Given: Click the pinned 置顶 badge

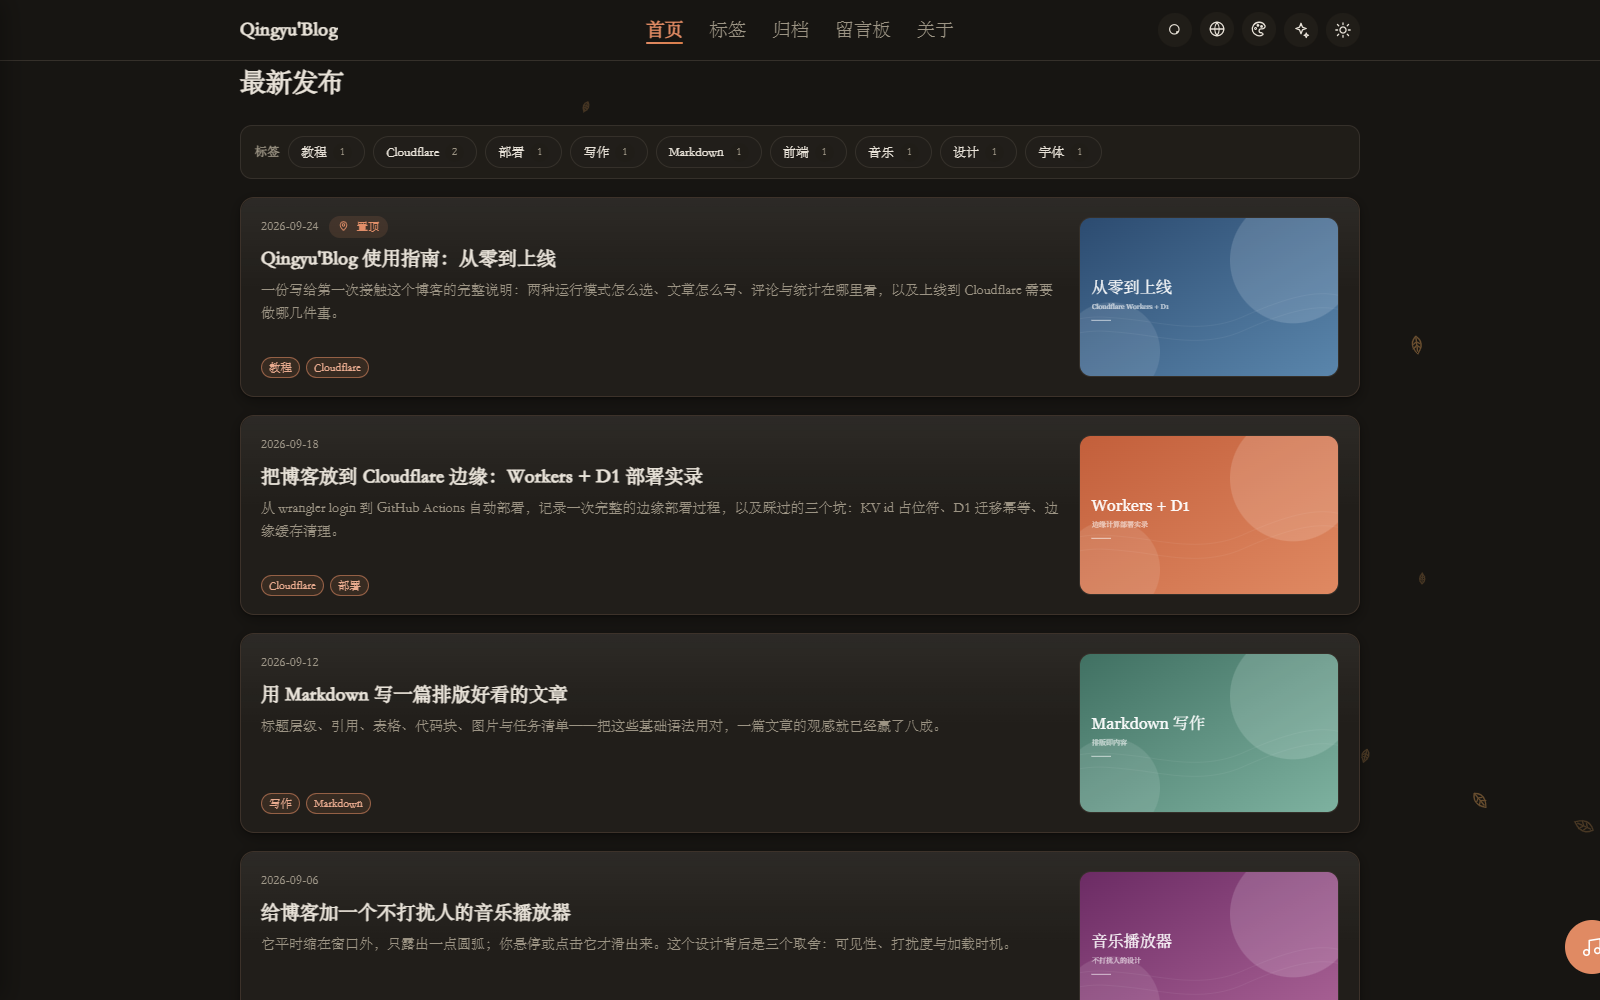Looking at the screenshot, I should 359,227.
